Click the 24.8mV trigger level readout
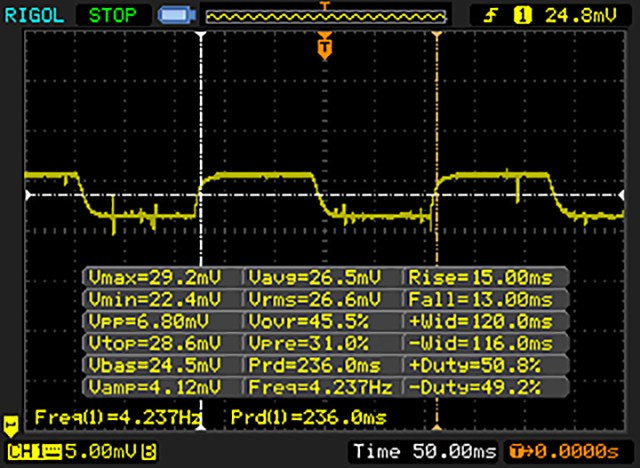 (581, 16)
